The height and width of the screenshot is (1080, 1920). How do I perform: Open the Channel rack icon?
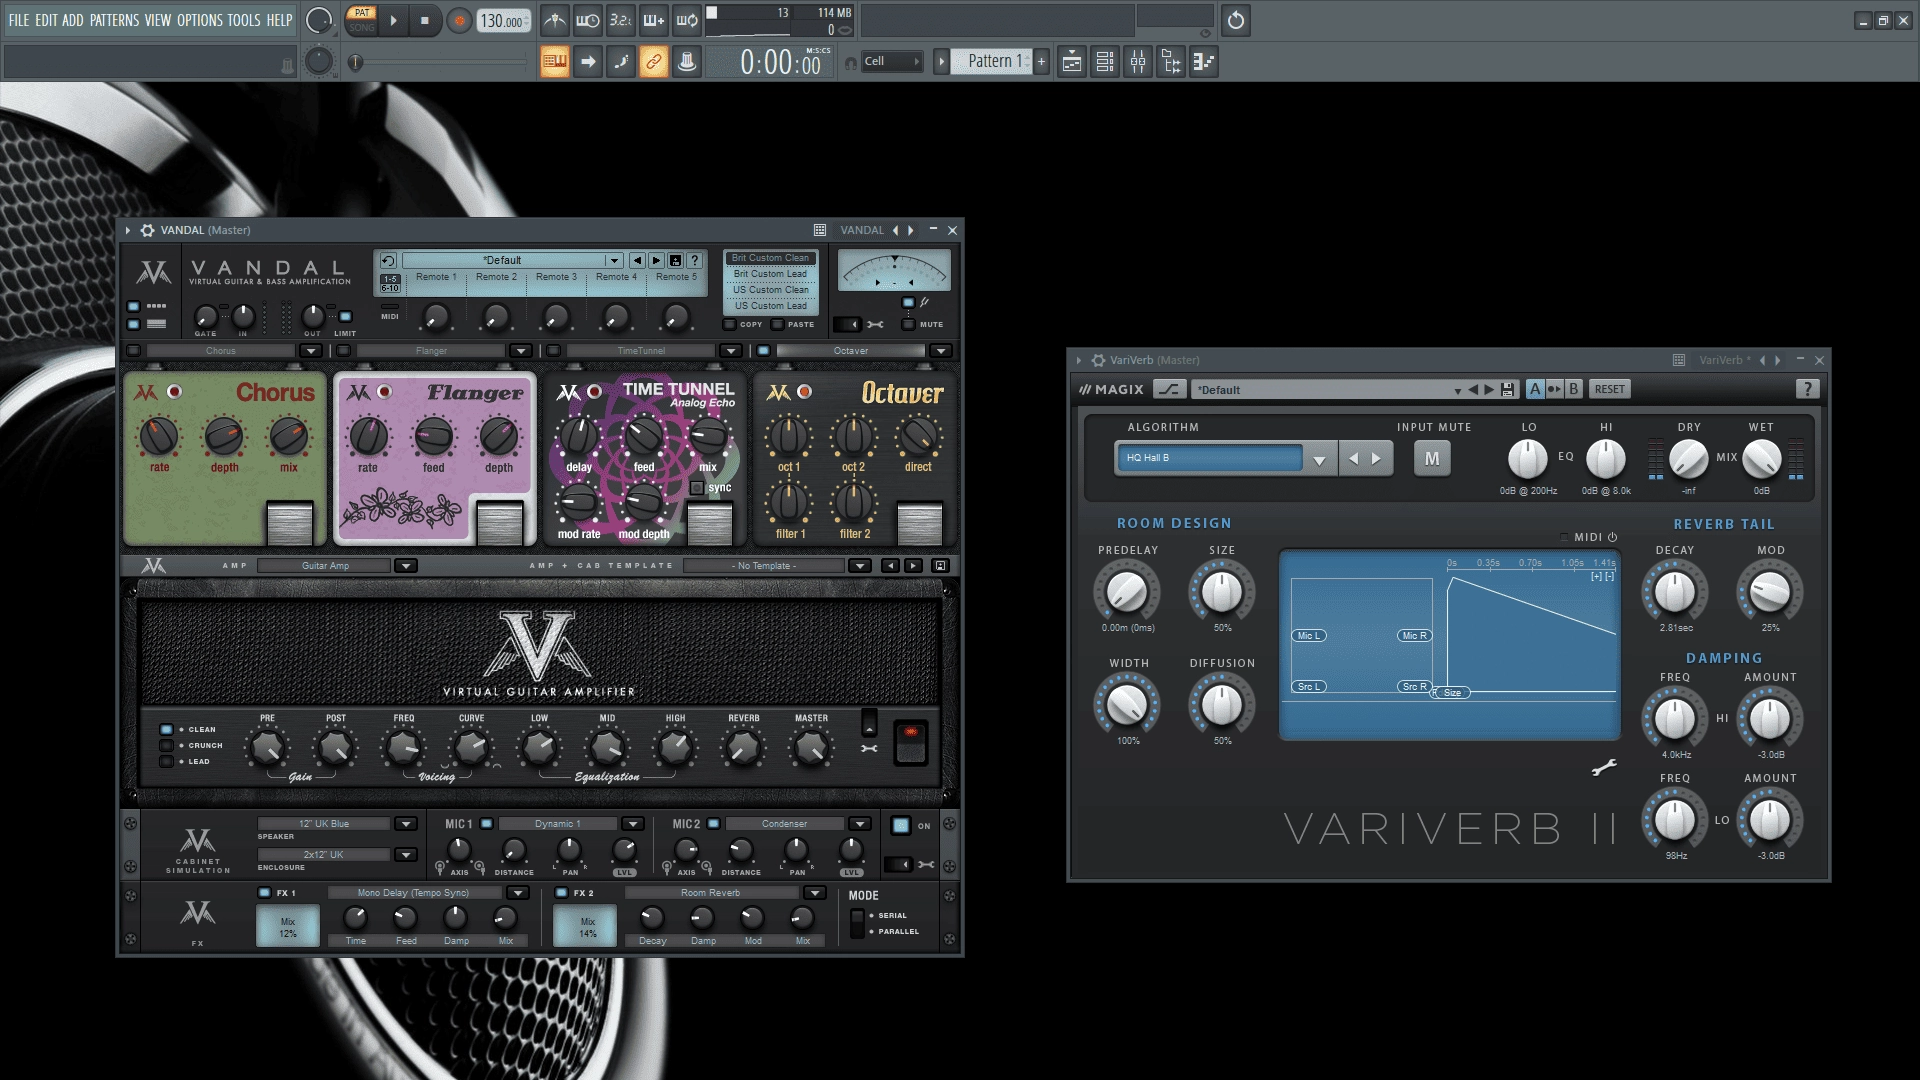click(1105, 62)
